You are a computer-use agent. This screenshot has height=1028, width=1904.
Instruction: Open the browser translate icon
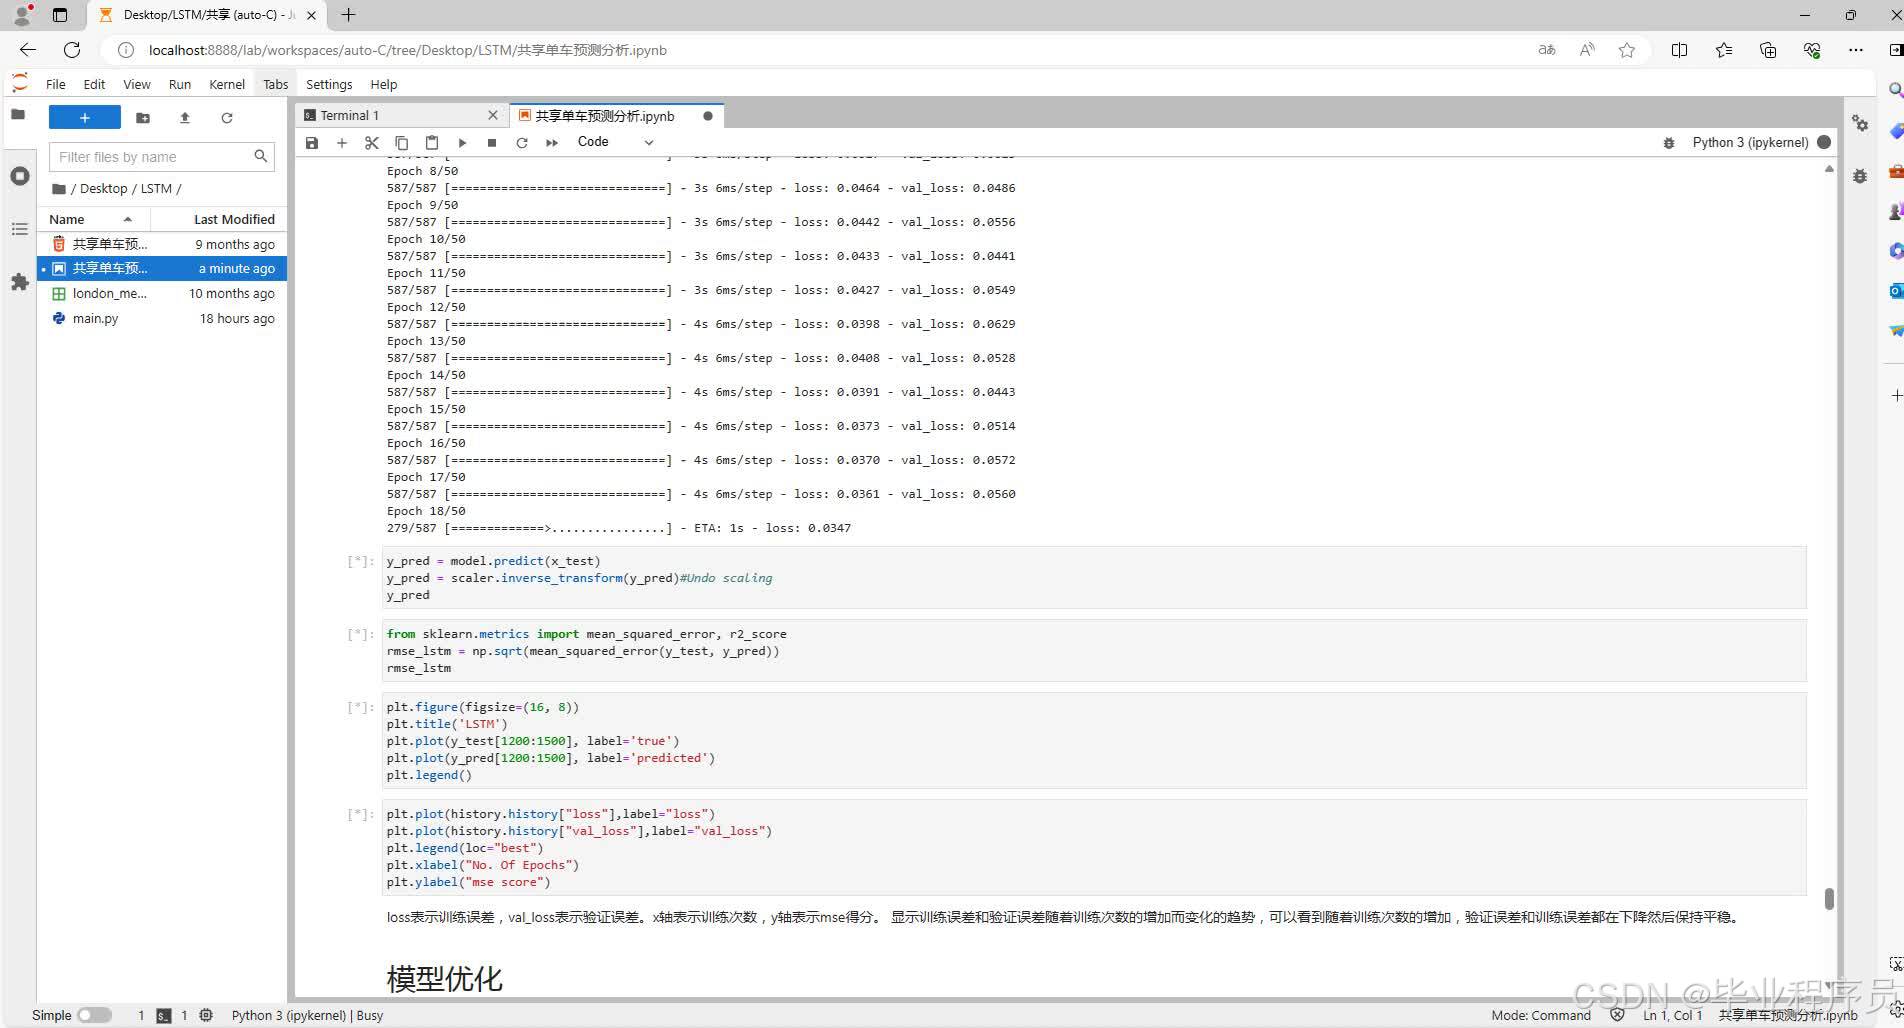(x=1547, y=50)
